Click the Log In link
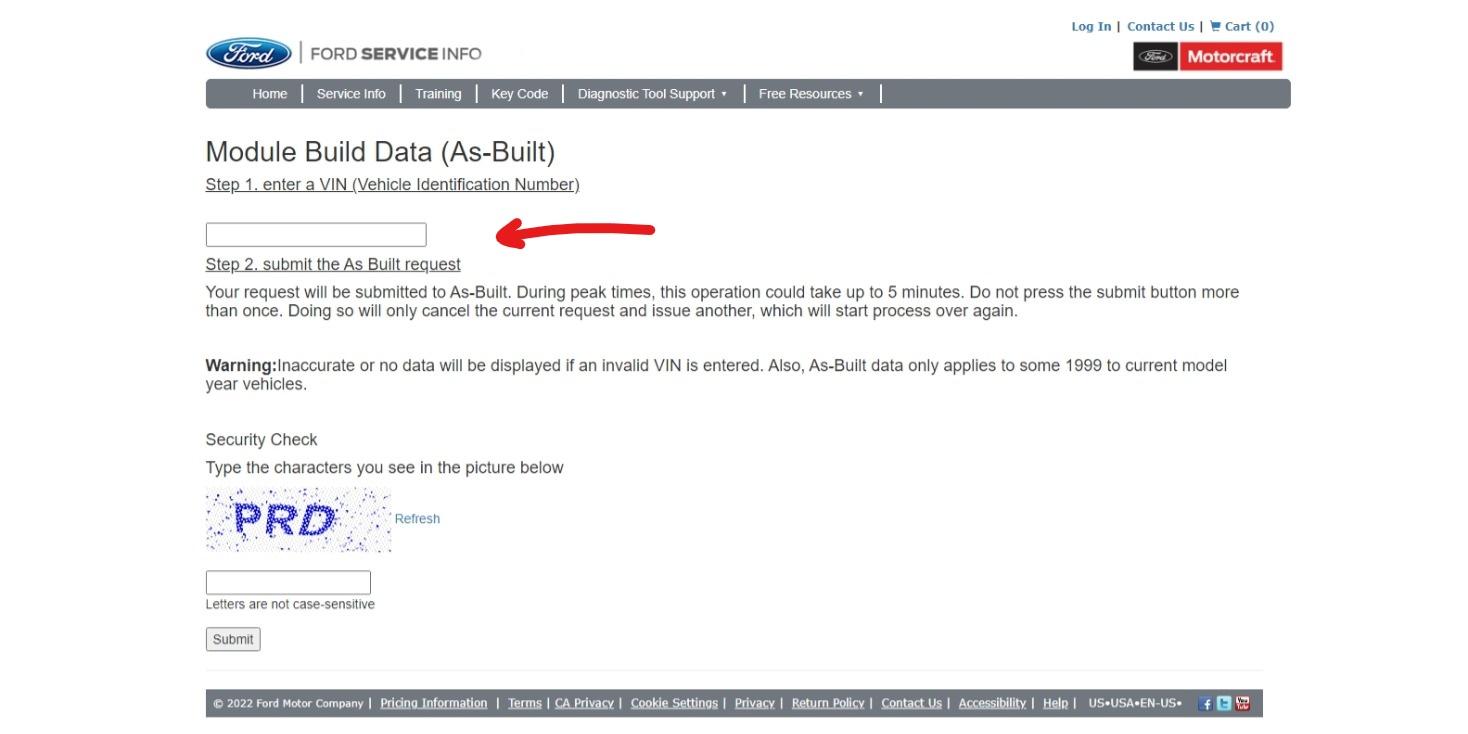The width and height of the screenshot is (1468, 734). [x=1091, y=26]
